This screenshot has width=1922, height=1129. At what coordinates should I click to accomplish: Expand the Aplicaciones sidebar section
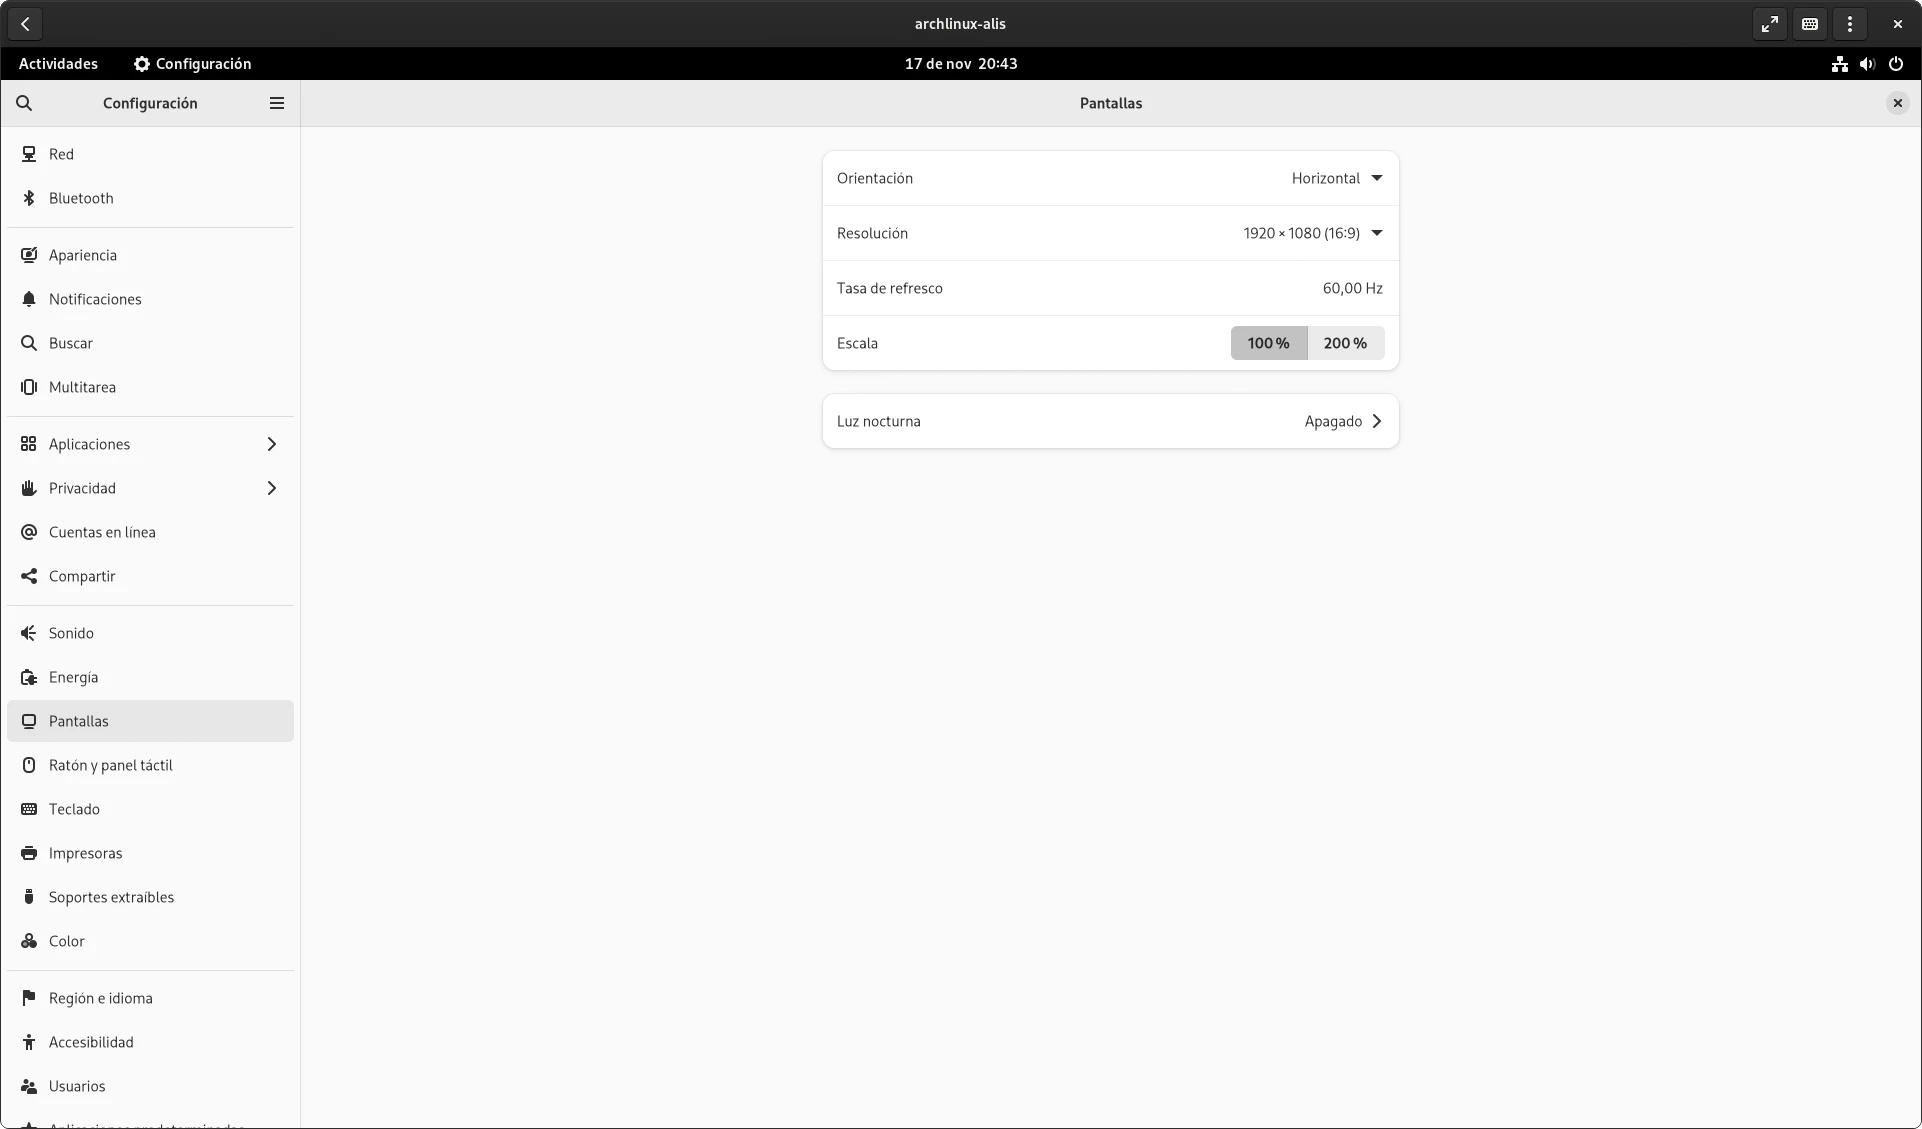pos(150,444)
